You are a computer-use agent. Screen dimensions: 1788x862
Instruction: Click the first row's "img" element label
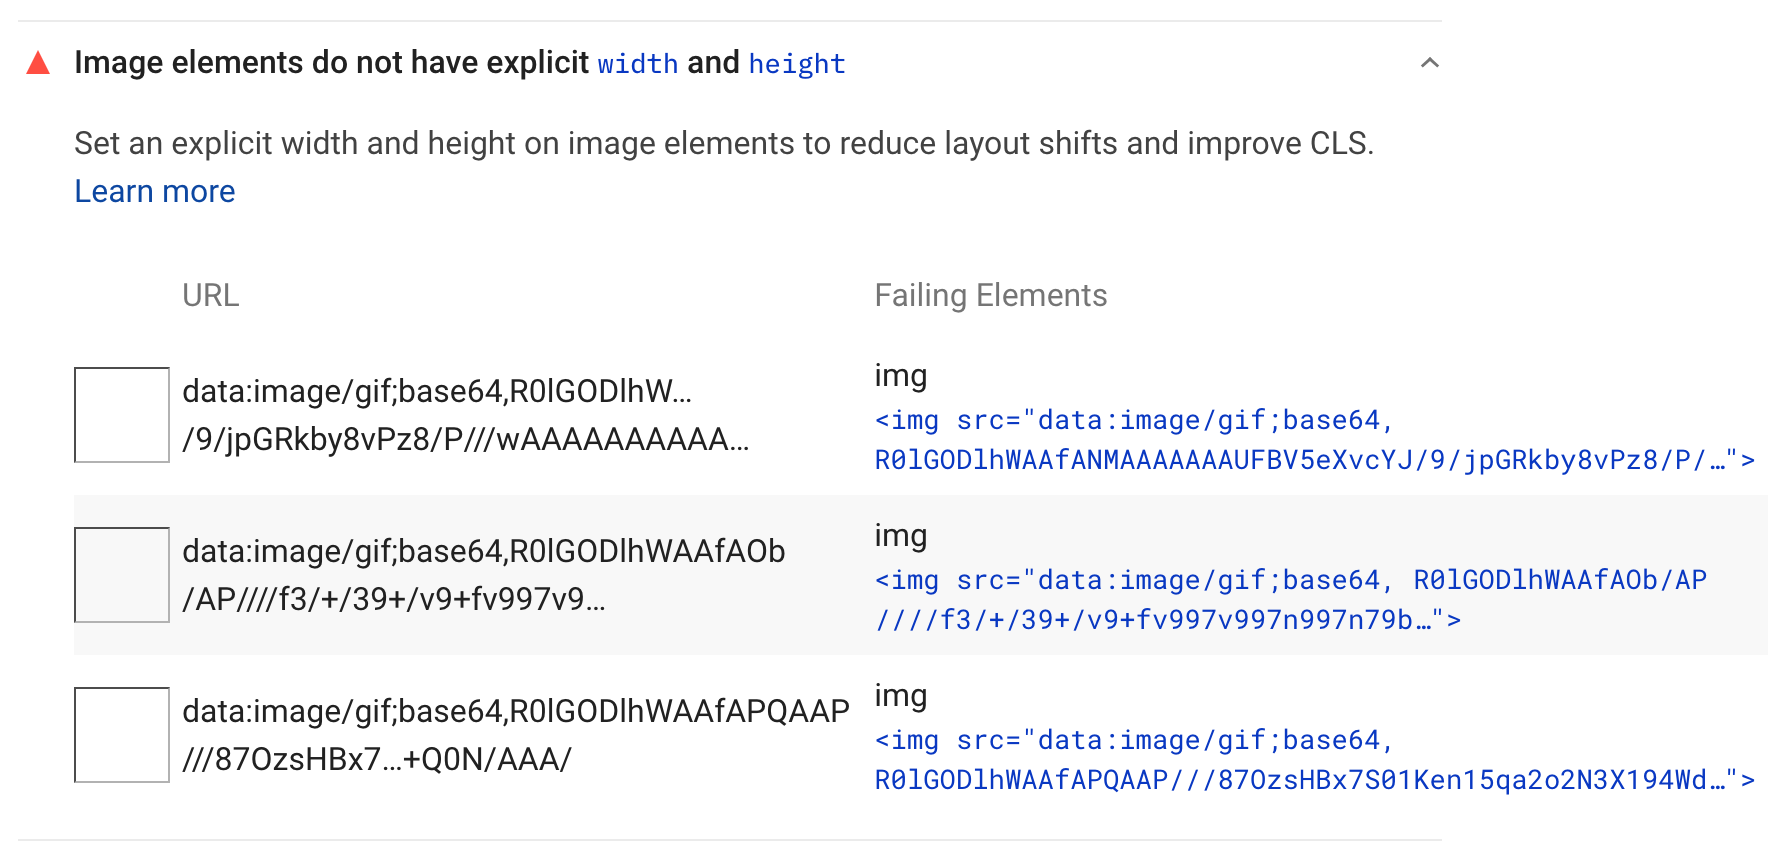(901, 376)
